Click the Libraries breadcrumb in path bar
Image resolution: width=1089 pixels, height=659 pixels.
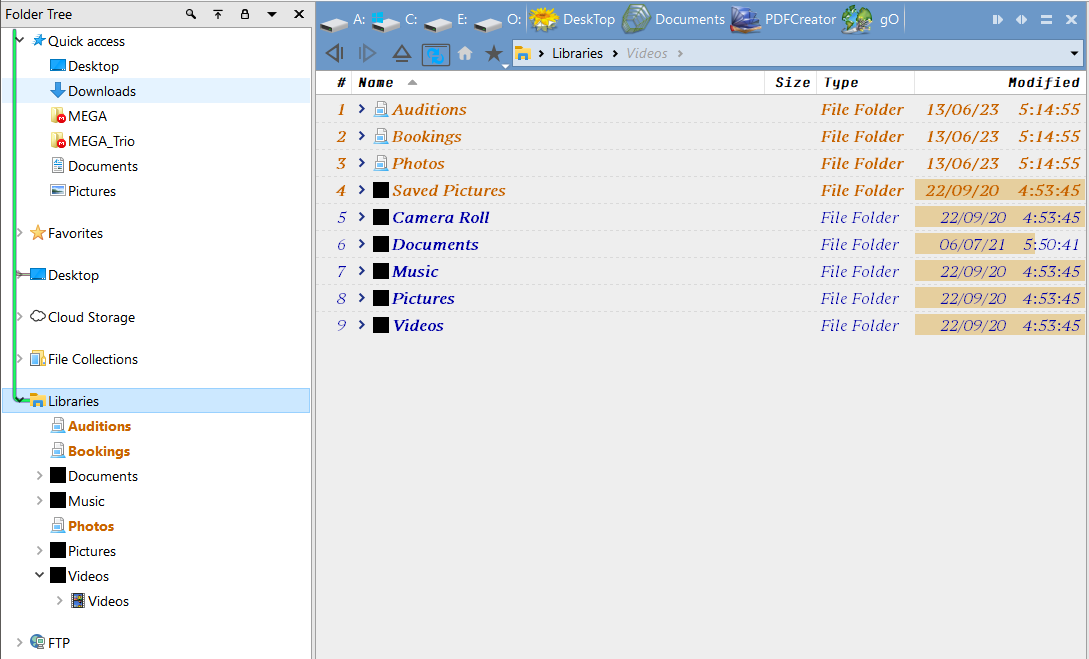[577, 54]
